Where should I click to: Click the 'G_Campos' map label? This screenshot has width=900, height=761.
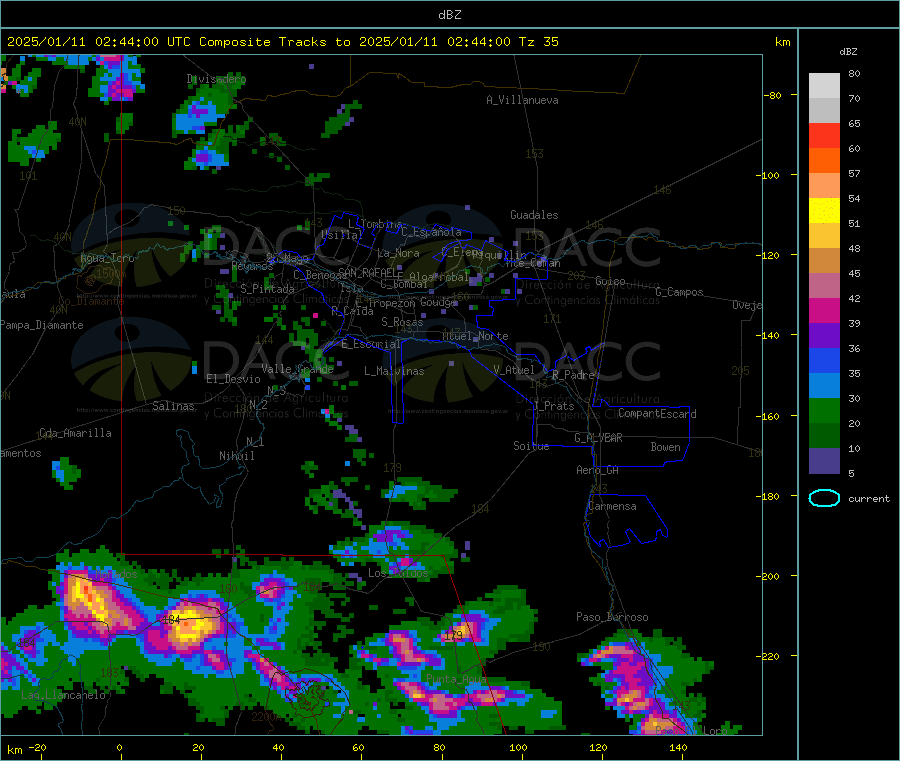pyautogui.click(x=679, y=292)
